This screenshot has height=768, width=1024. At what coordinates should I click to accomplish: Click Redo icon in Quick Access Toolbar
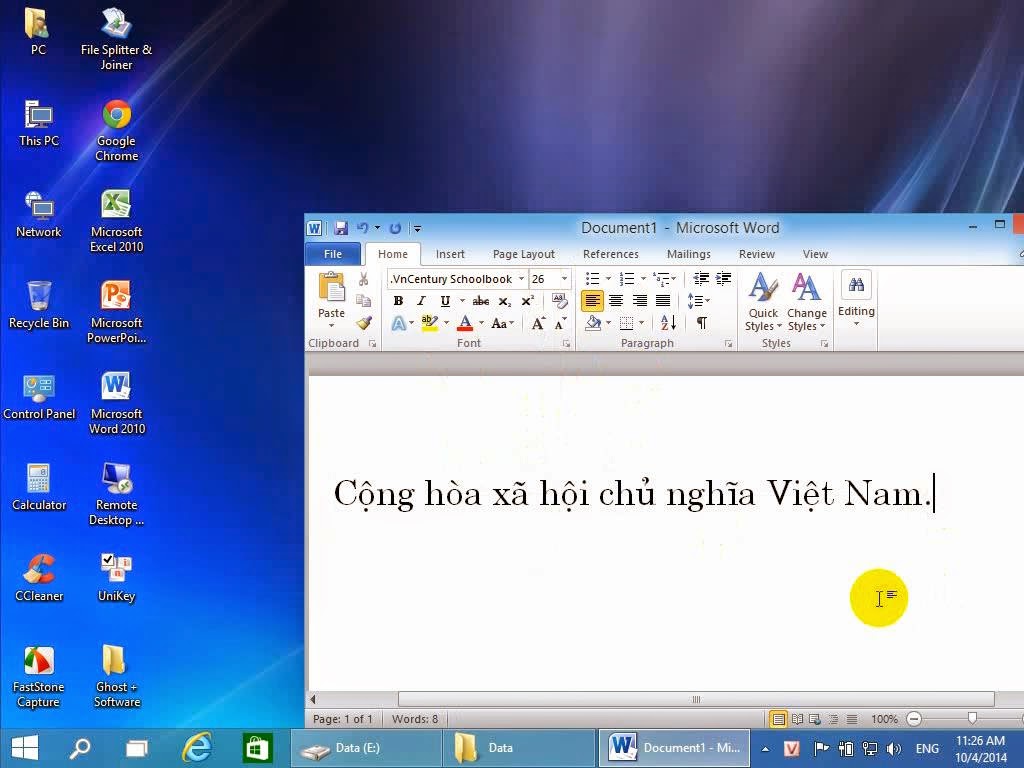pyautogui.click(x=395, y=228)
